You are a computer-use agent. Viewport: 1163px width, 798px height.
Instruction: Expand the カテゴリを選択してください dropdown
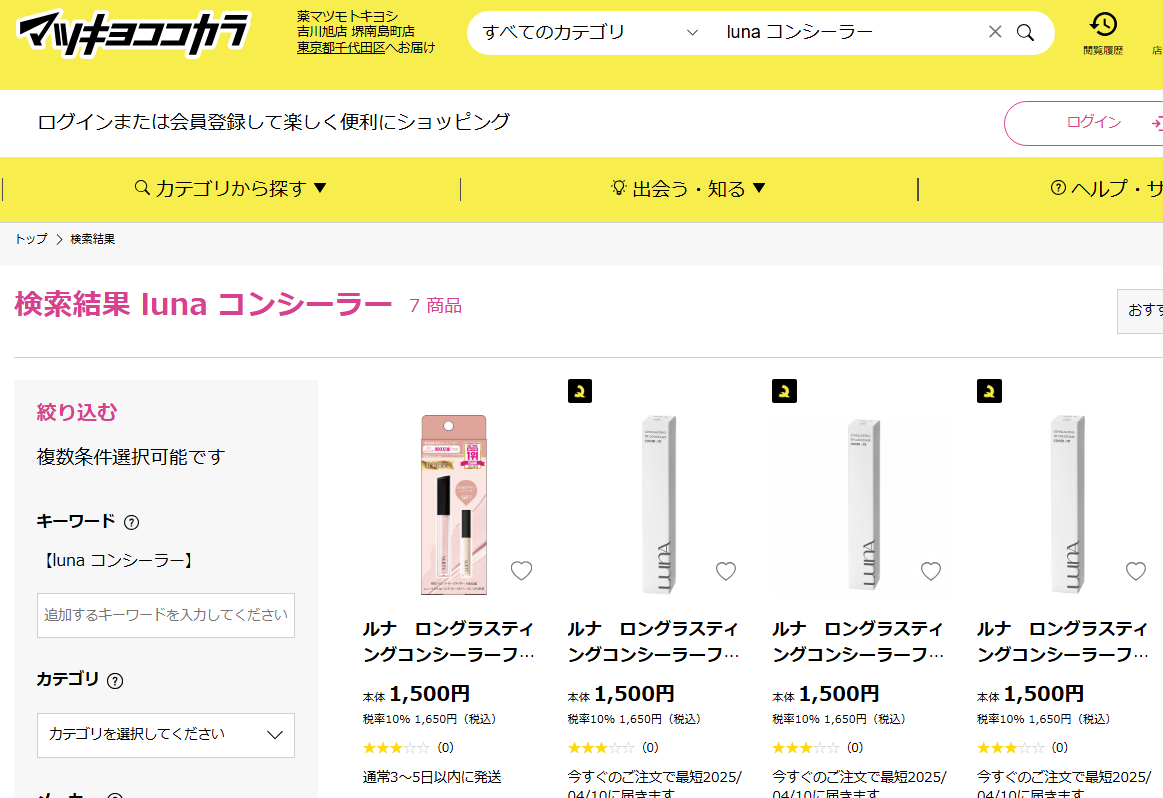pos(166,735)
